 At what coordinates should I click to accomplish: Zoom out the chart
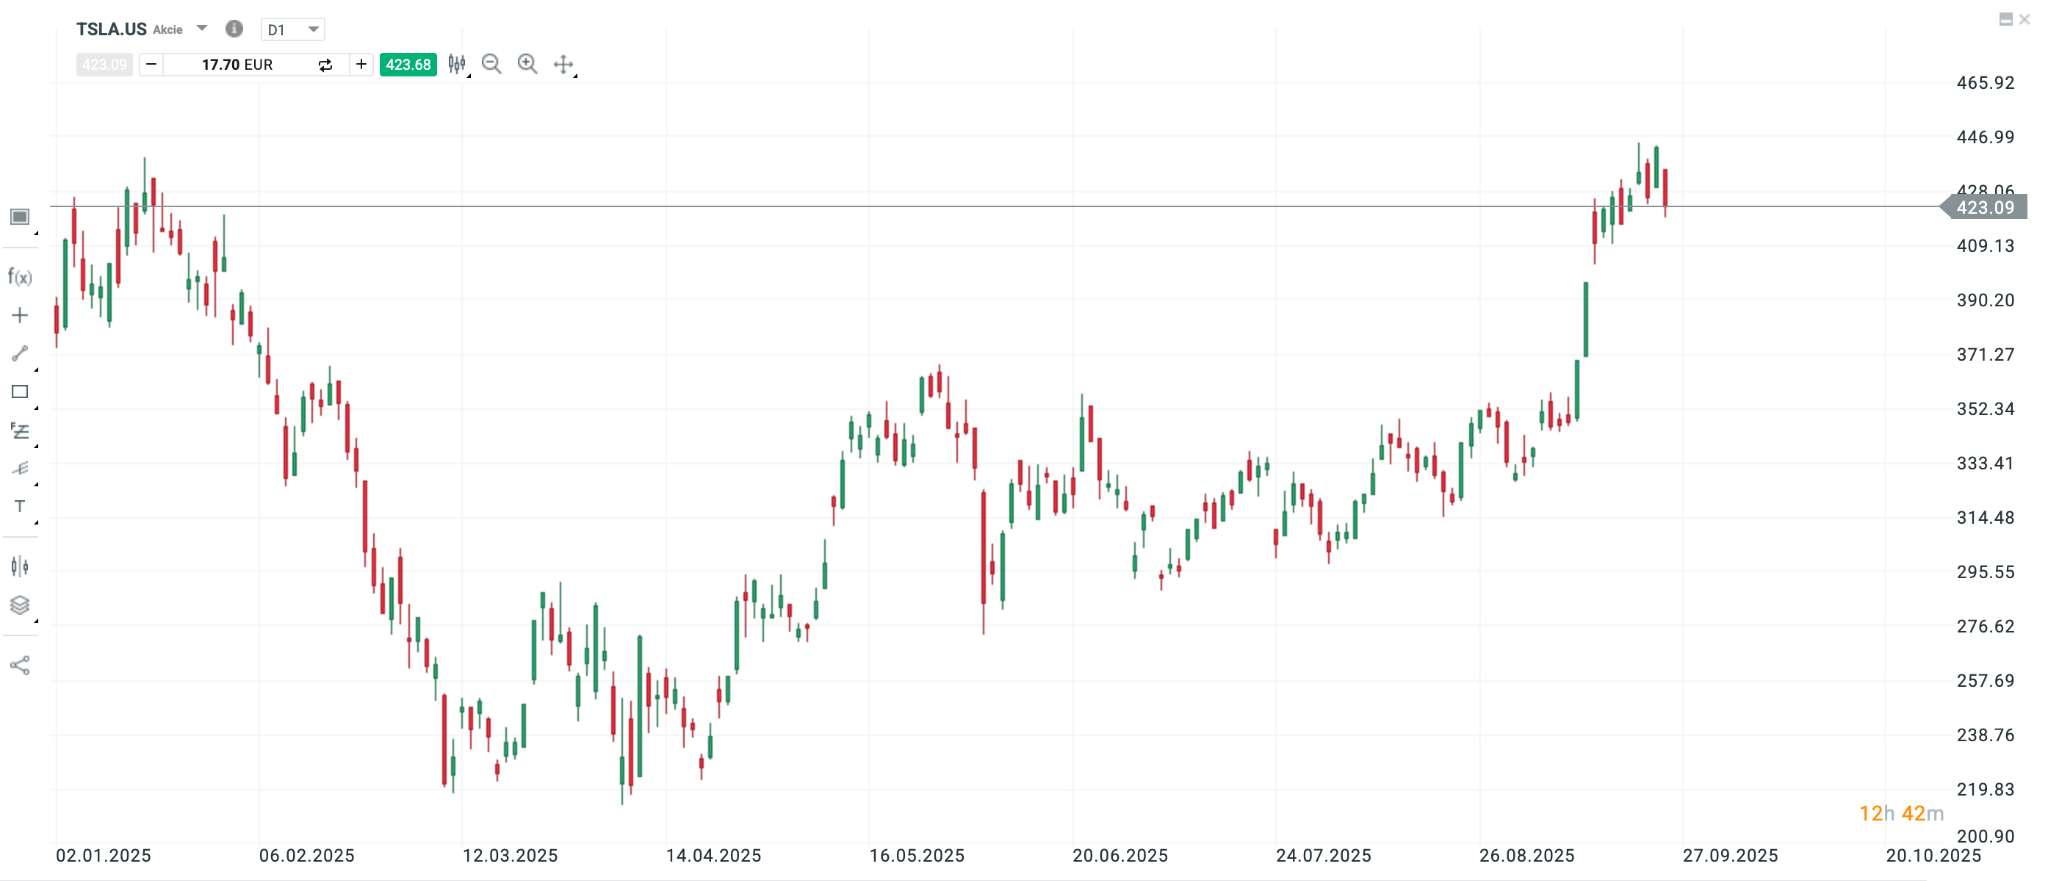pyautogui.click(x=491, y=64)
